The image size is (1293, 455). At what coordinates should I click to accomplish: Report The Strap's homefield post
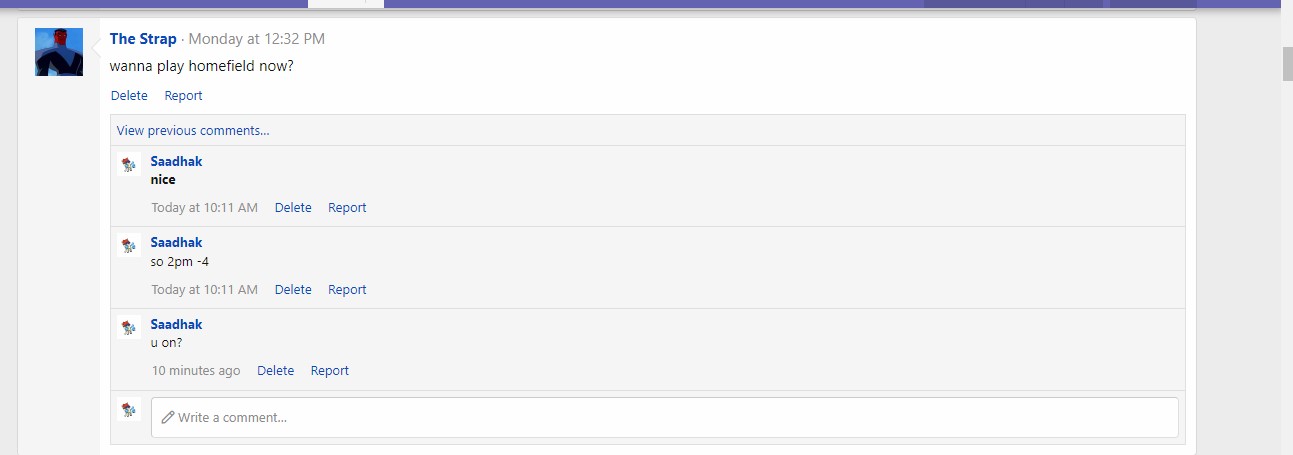(183, 96)
